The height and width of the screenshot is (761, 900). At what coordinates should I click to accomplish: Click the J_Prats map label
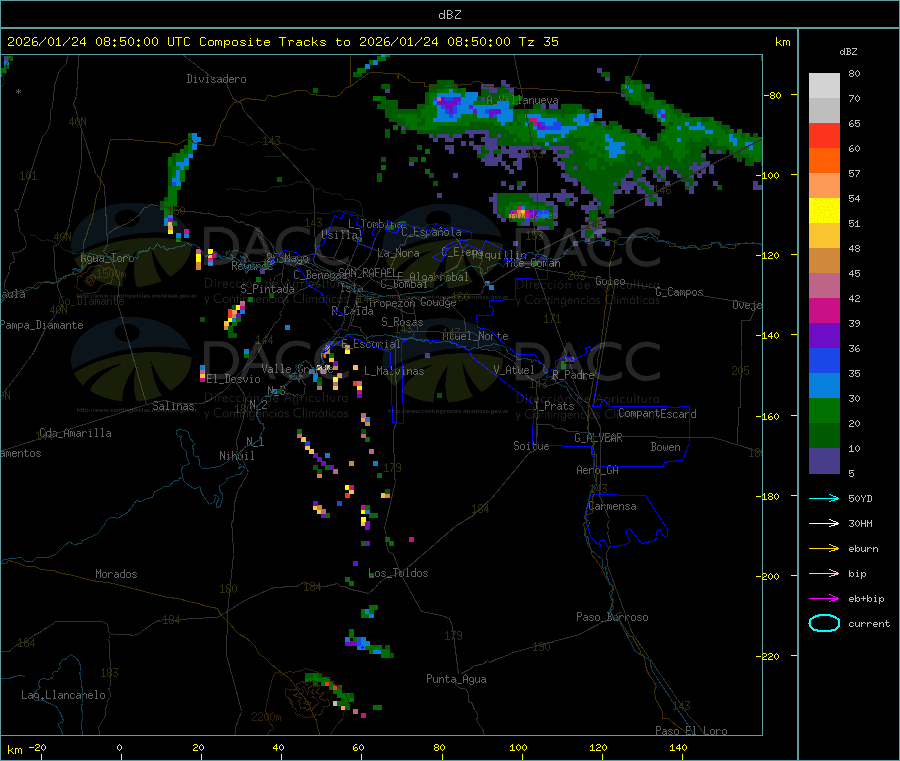pos(554,406)
